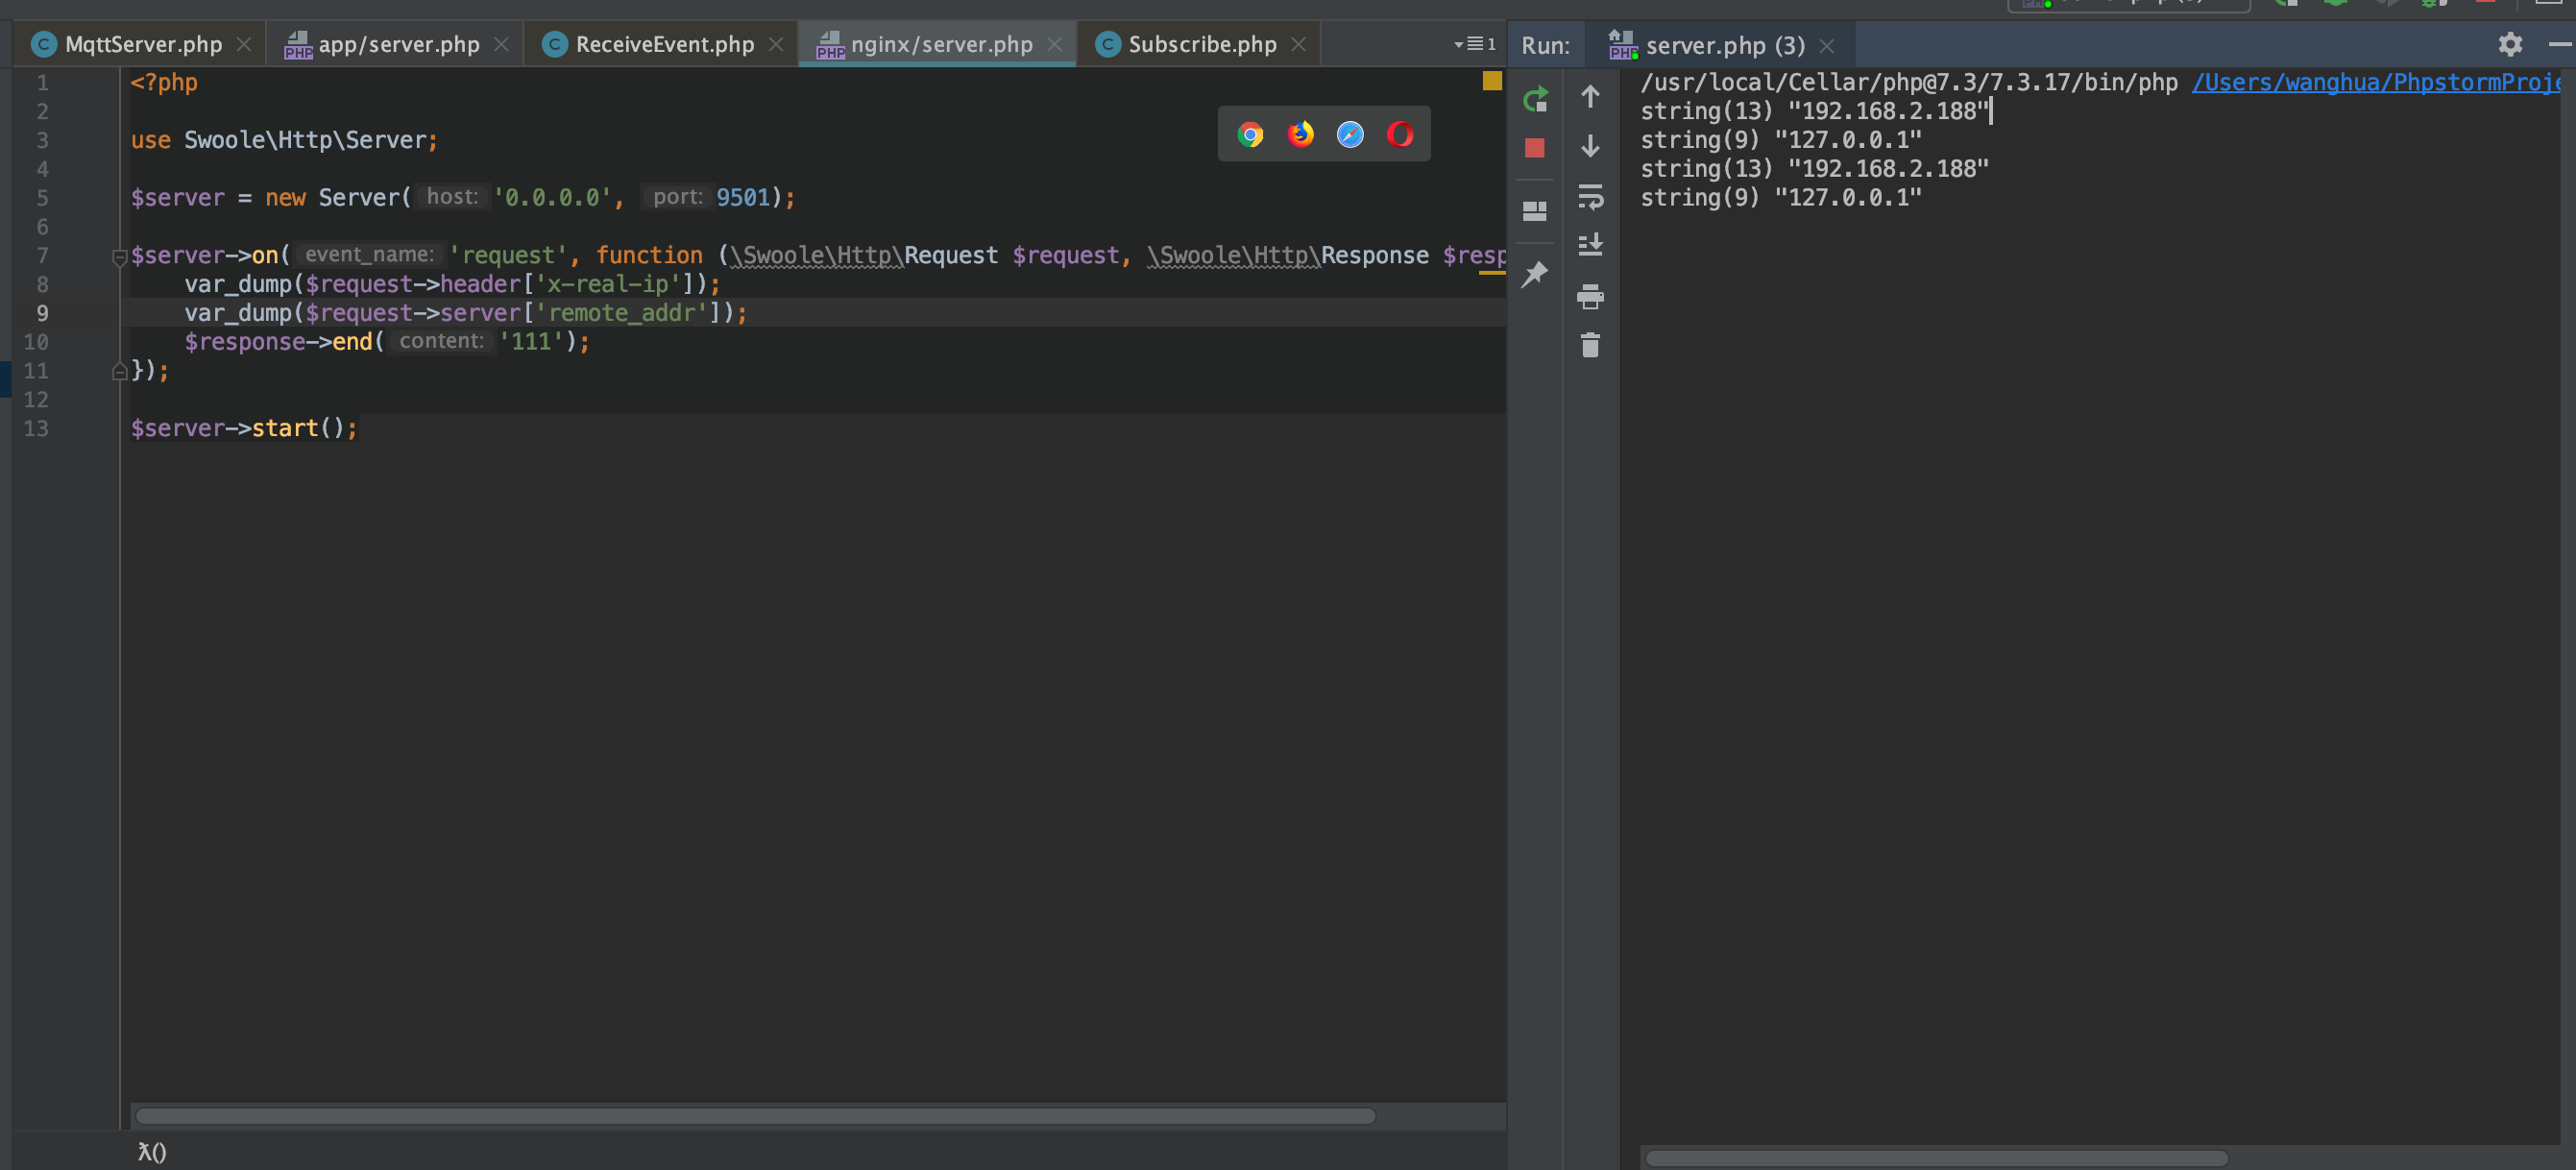Open the /Users/wanghua/PhpstormProje file link
Image resolution: width=2576 pixels, height=1170 pixels.
(x=2376, y=82)
